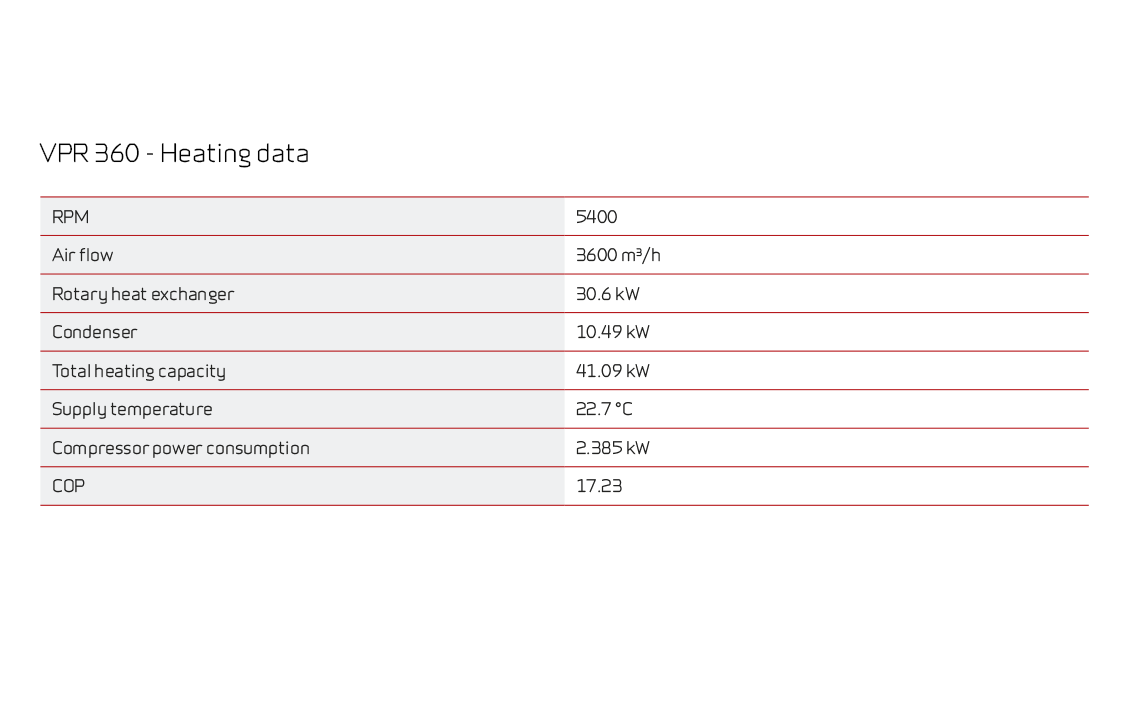Click the 3600 m³/h air flow value
This screenshot has width=1144, height=724.
click(618, 255)
